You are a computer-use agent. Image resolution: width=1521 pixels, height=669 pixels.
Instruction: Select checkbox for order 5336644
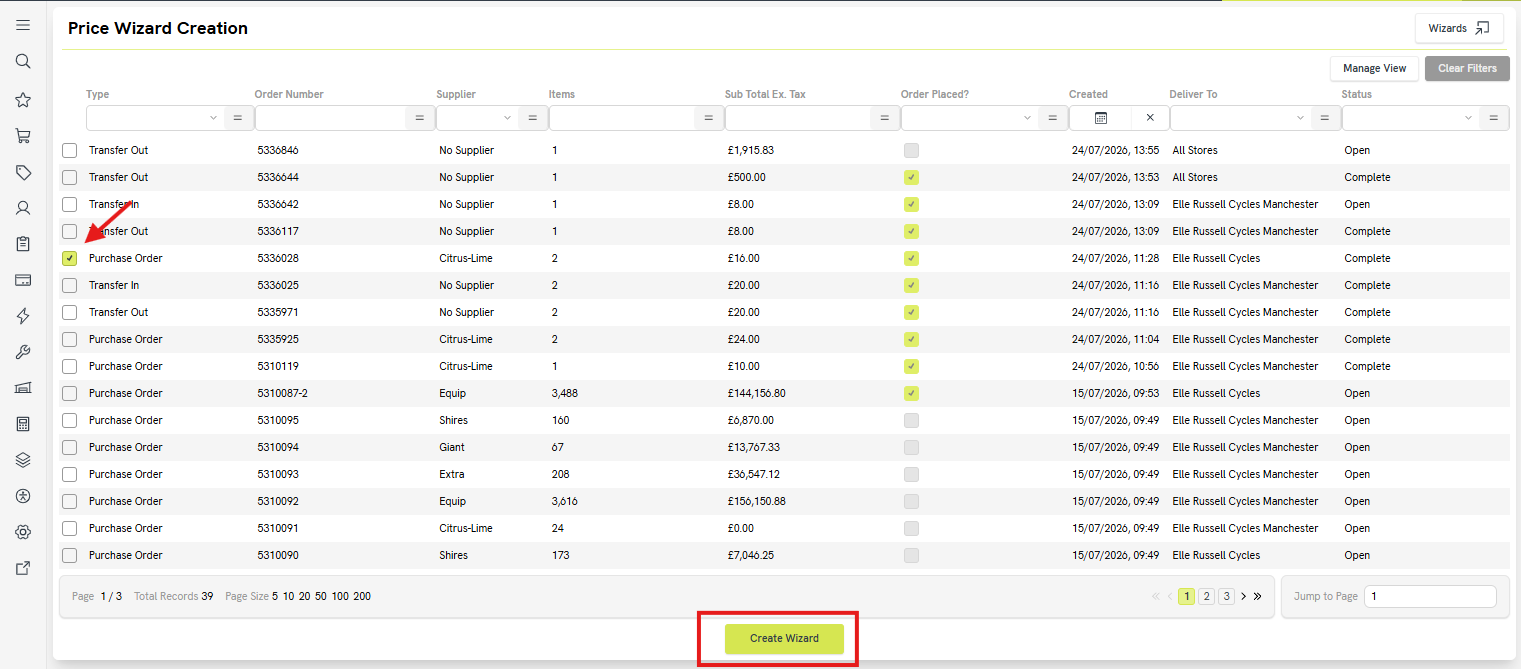pos(69,177)
